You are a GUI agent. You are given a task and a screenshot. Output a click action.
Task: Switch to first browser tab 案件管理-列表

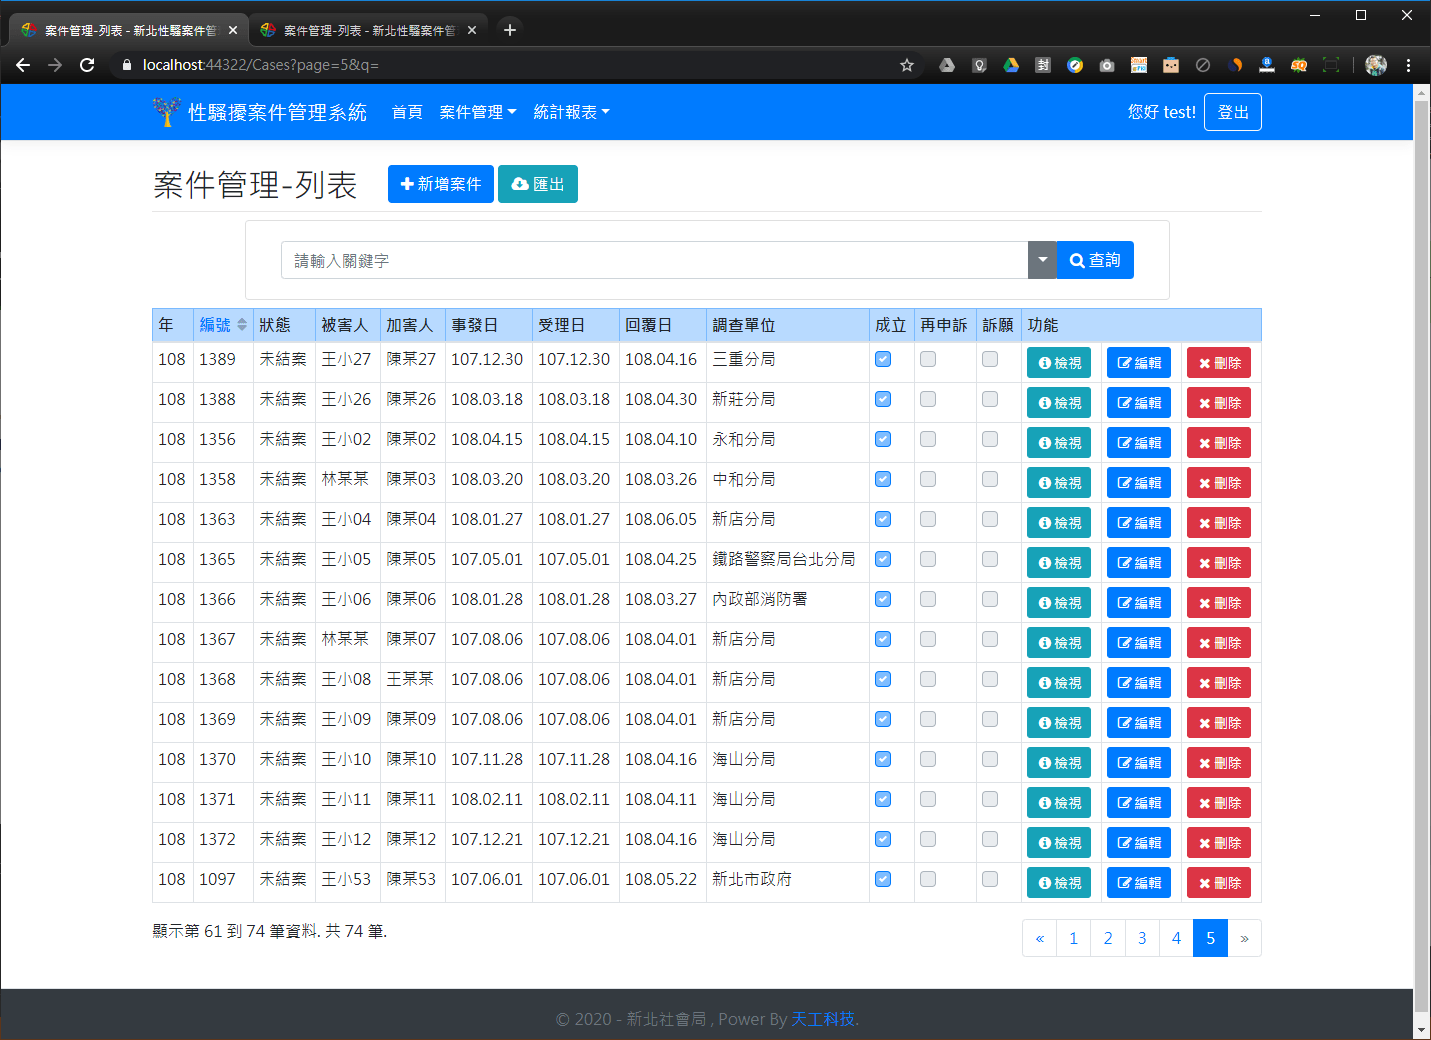pyautogui.click(x=130, y=30)
